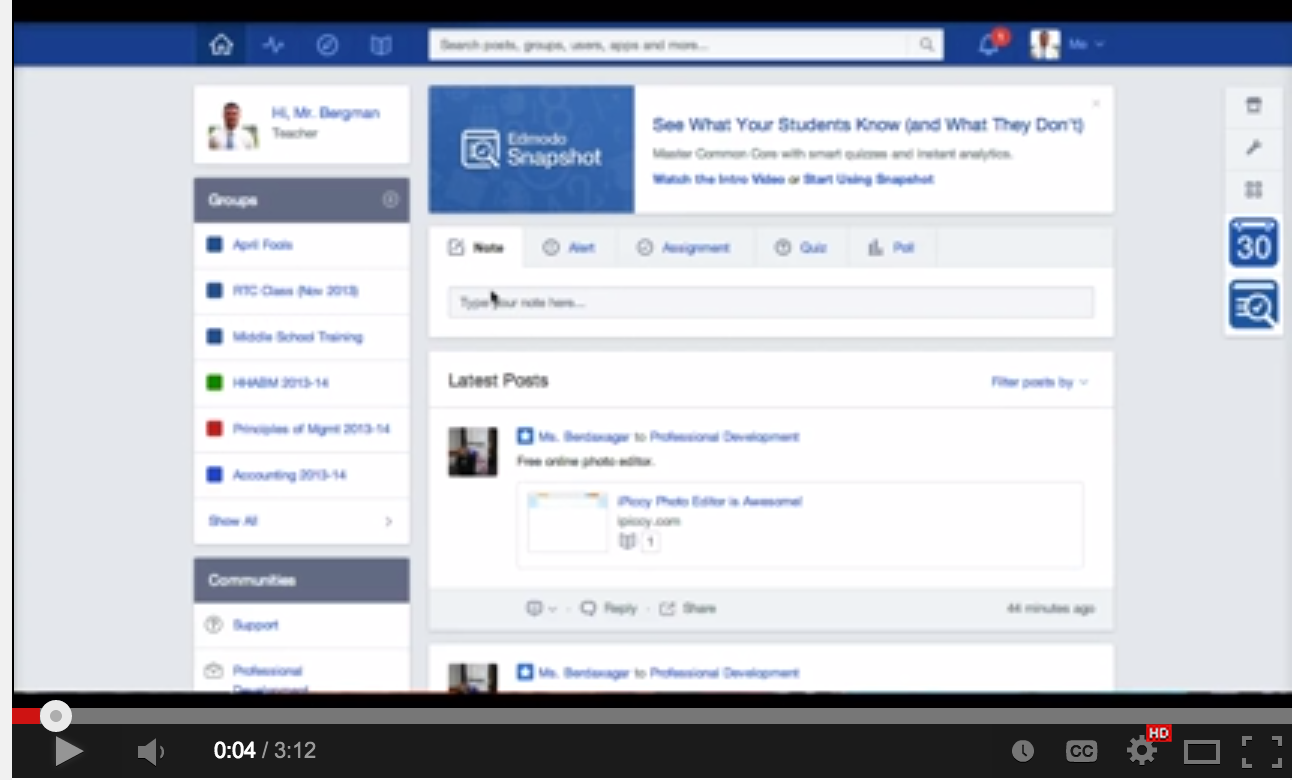Open the library book icon
Image resolution: width=1292 pixels, height=780 pixels.
(x=381, y=45)
